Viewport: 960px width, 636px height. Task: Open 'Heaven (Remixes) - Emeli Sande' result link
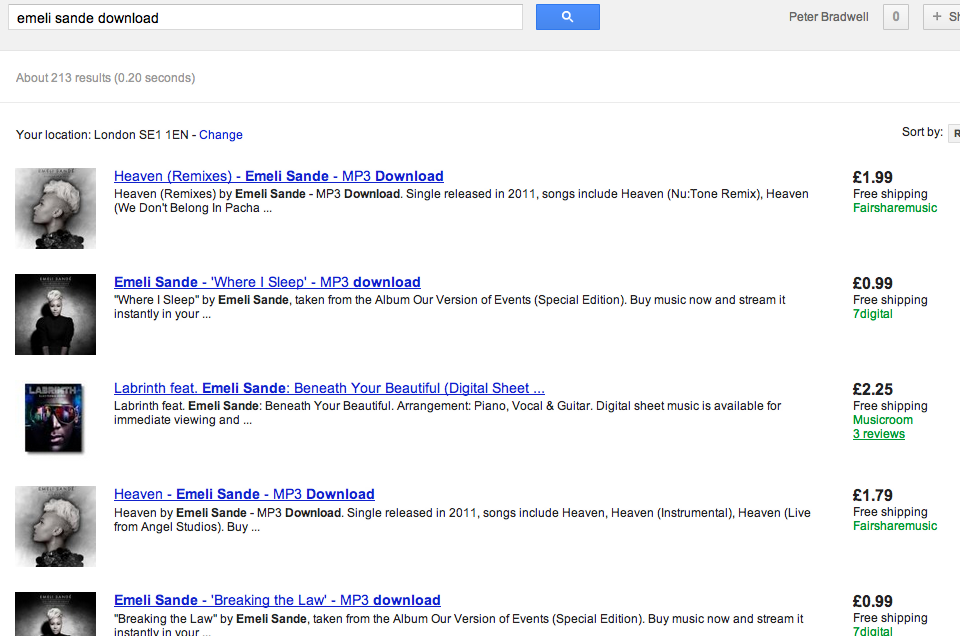(278, 176)
